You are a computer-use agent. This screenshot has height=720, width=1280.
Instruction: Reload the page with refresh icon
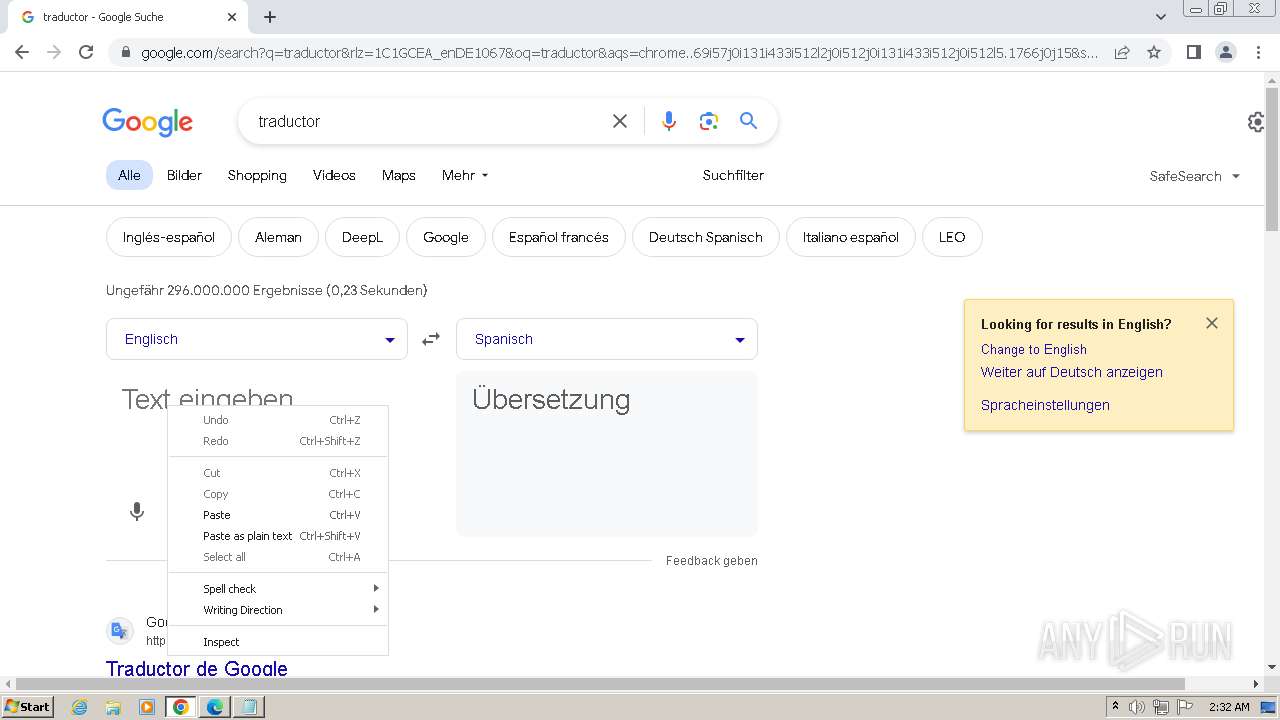(86, 52)
